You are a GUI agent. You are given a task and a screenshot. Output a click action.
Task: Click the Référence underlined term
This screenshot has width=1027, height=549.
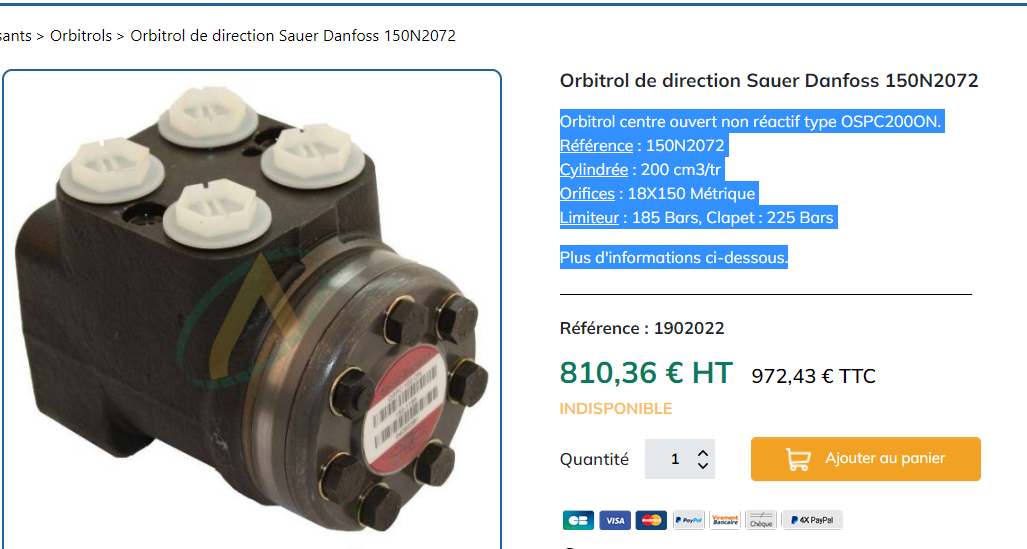tap(596, 145)
